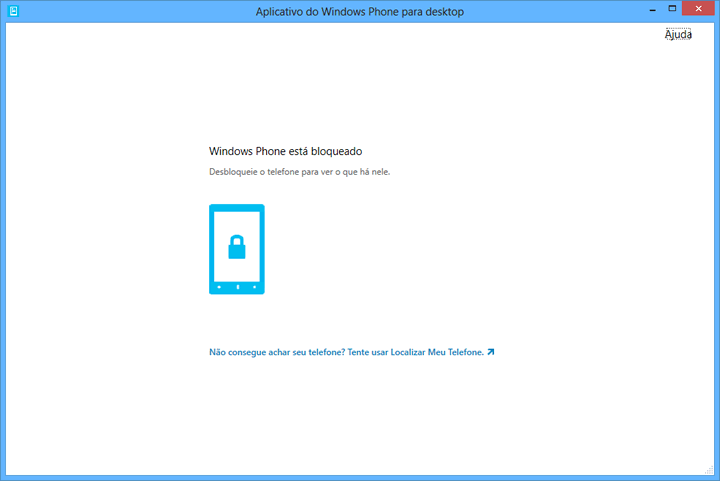The height and width of the screenshot is (481, 720).
Task: Maximize the Windows Phone app window
Action: pyautogui.click(x=672, y=9)
